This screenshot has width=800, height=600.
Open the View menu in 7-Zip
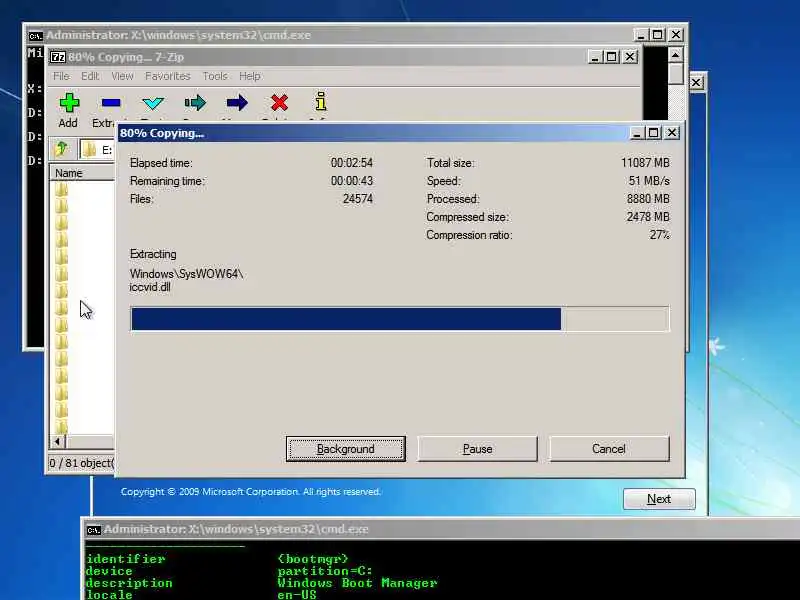(122, 76)
